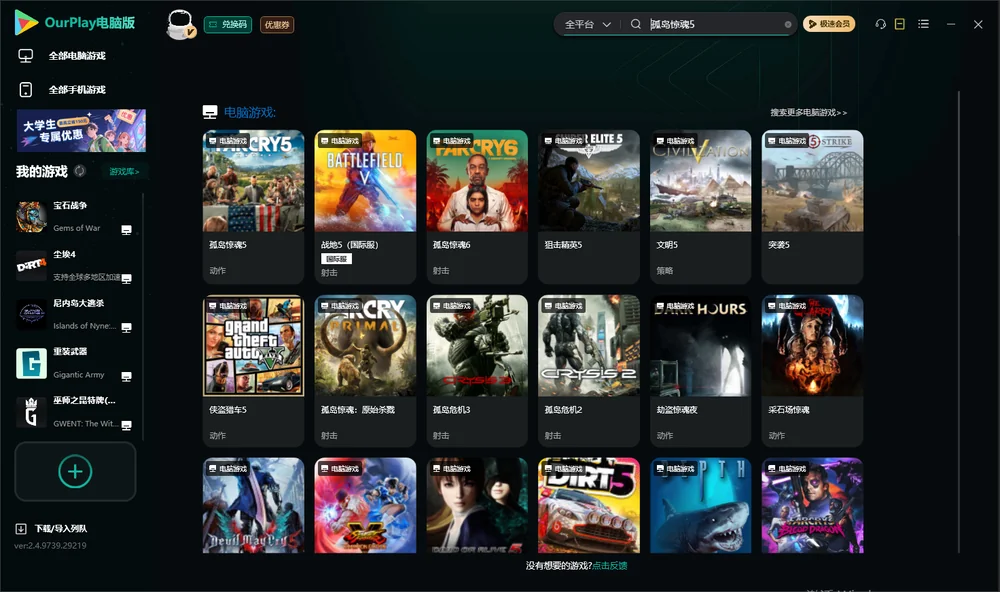Screen dimensions: 1000x592
Task: Click the PC icon beside Gigantic Army
Action: click(x=126, y=376)
